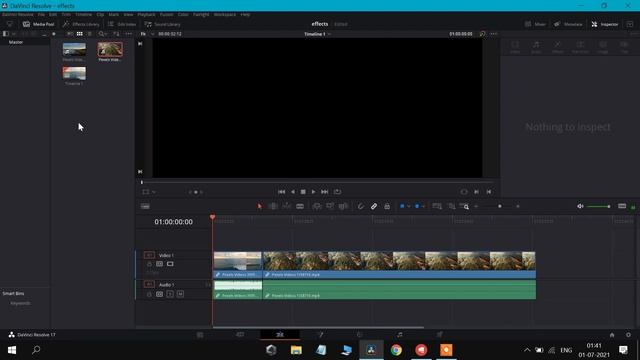The image size is (640, 360).
Task: Solo the Audio 1 track
Action: coord(170,294)
